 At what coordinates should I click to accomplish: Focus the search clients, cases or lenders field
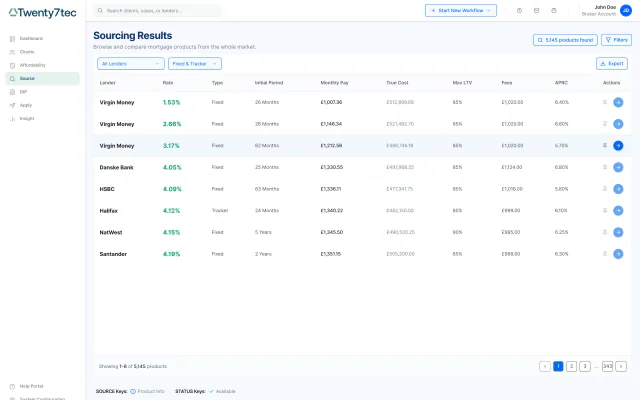(x=158, y=11)
